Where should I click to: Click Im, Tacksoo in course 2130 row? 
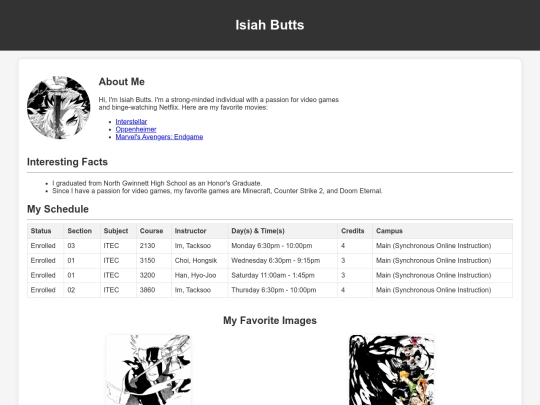(199, 246)
